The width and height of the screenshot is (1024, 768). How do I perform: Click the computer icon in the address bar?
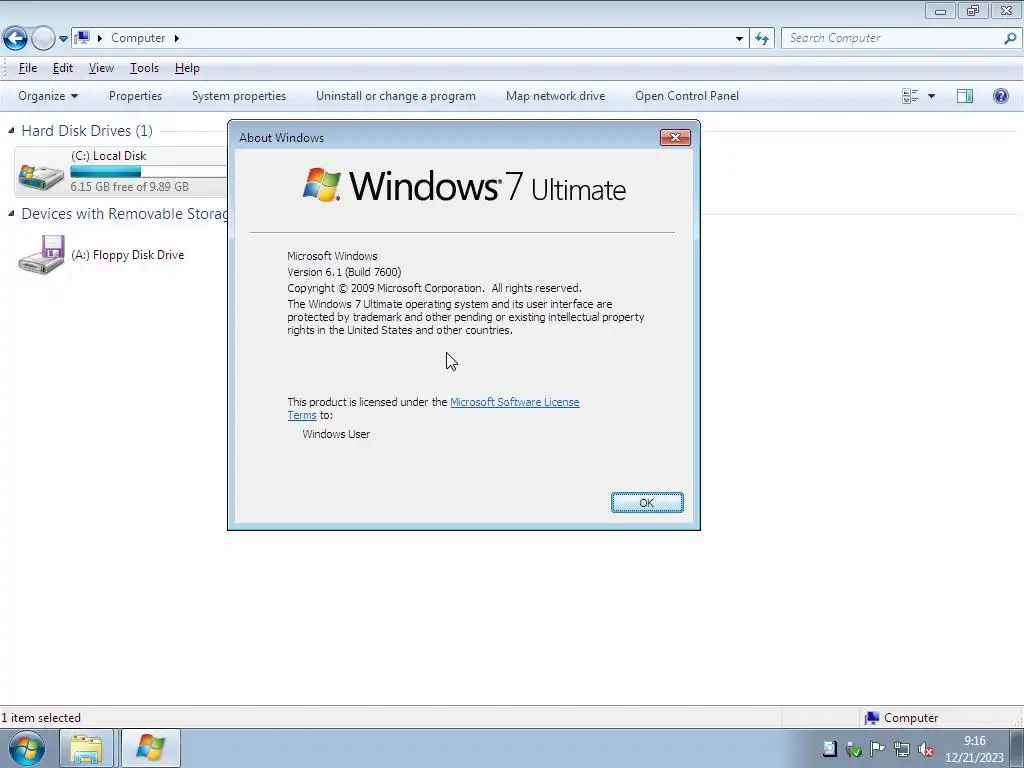pyautogui.click(x=82, y=38)
